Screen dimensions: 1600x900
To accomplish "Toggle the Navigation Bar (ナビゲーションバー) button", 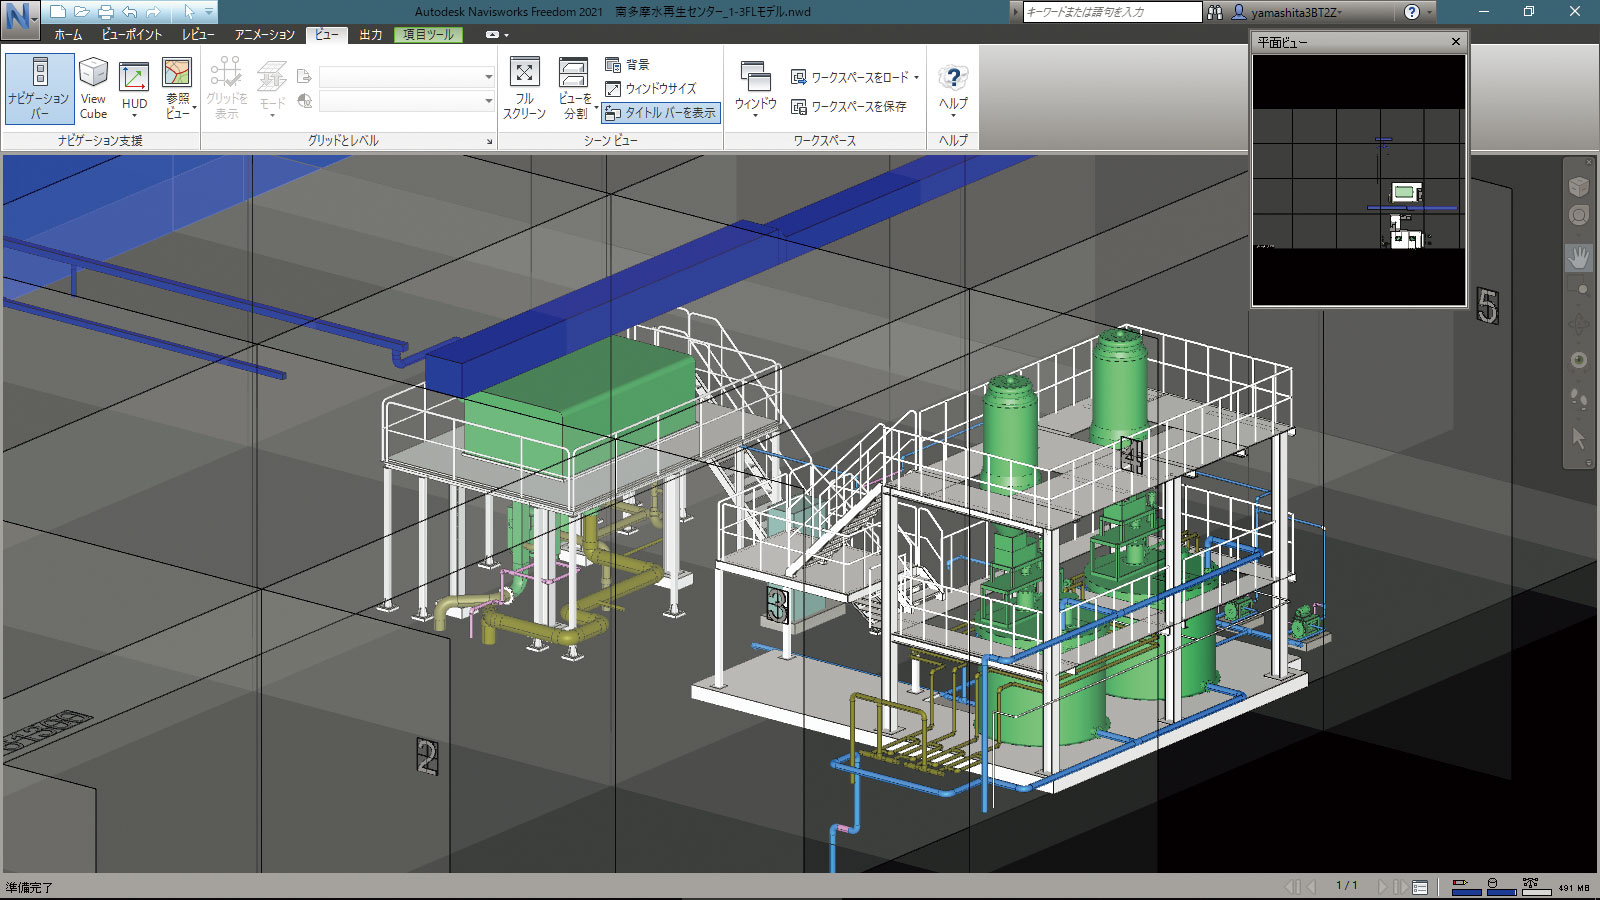I will [x=39, y=88].
